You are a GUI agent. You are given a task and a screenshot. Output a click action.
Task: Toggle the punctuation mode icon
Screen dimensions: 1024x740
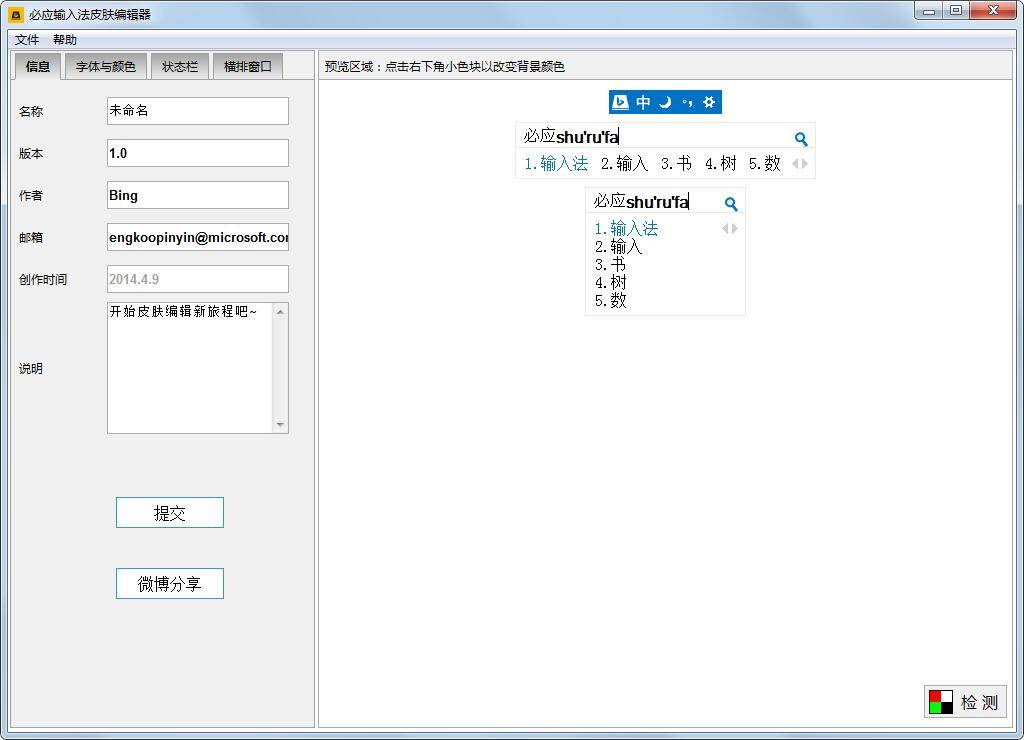pos(687,102)
